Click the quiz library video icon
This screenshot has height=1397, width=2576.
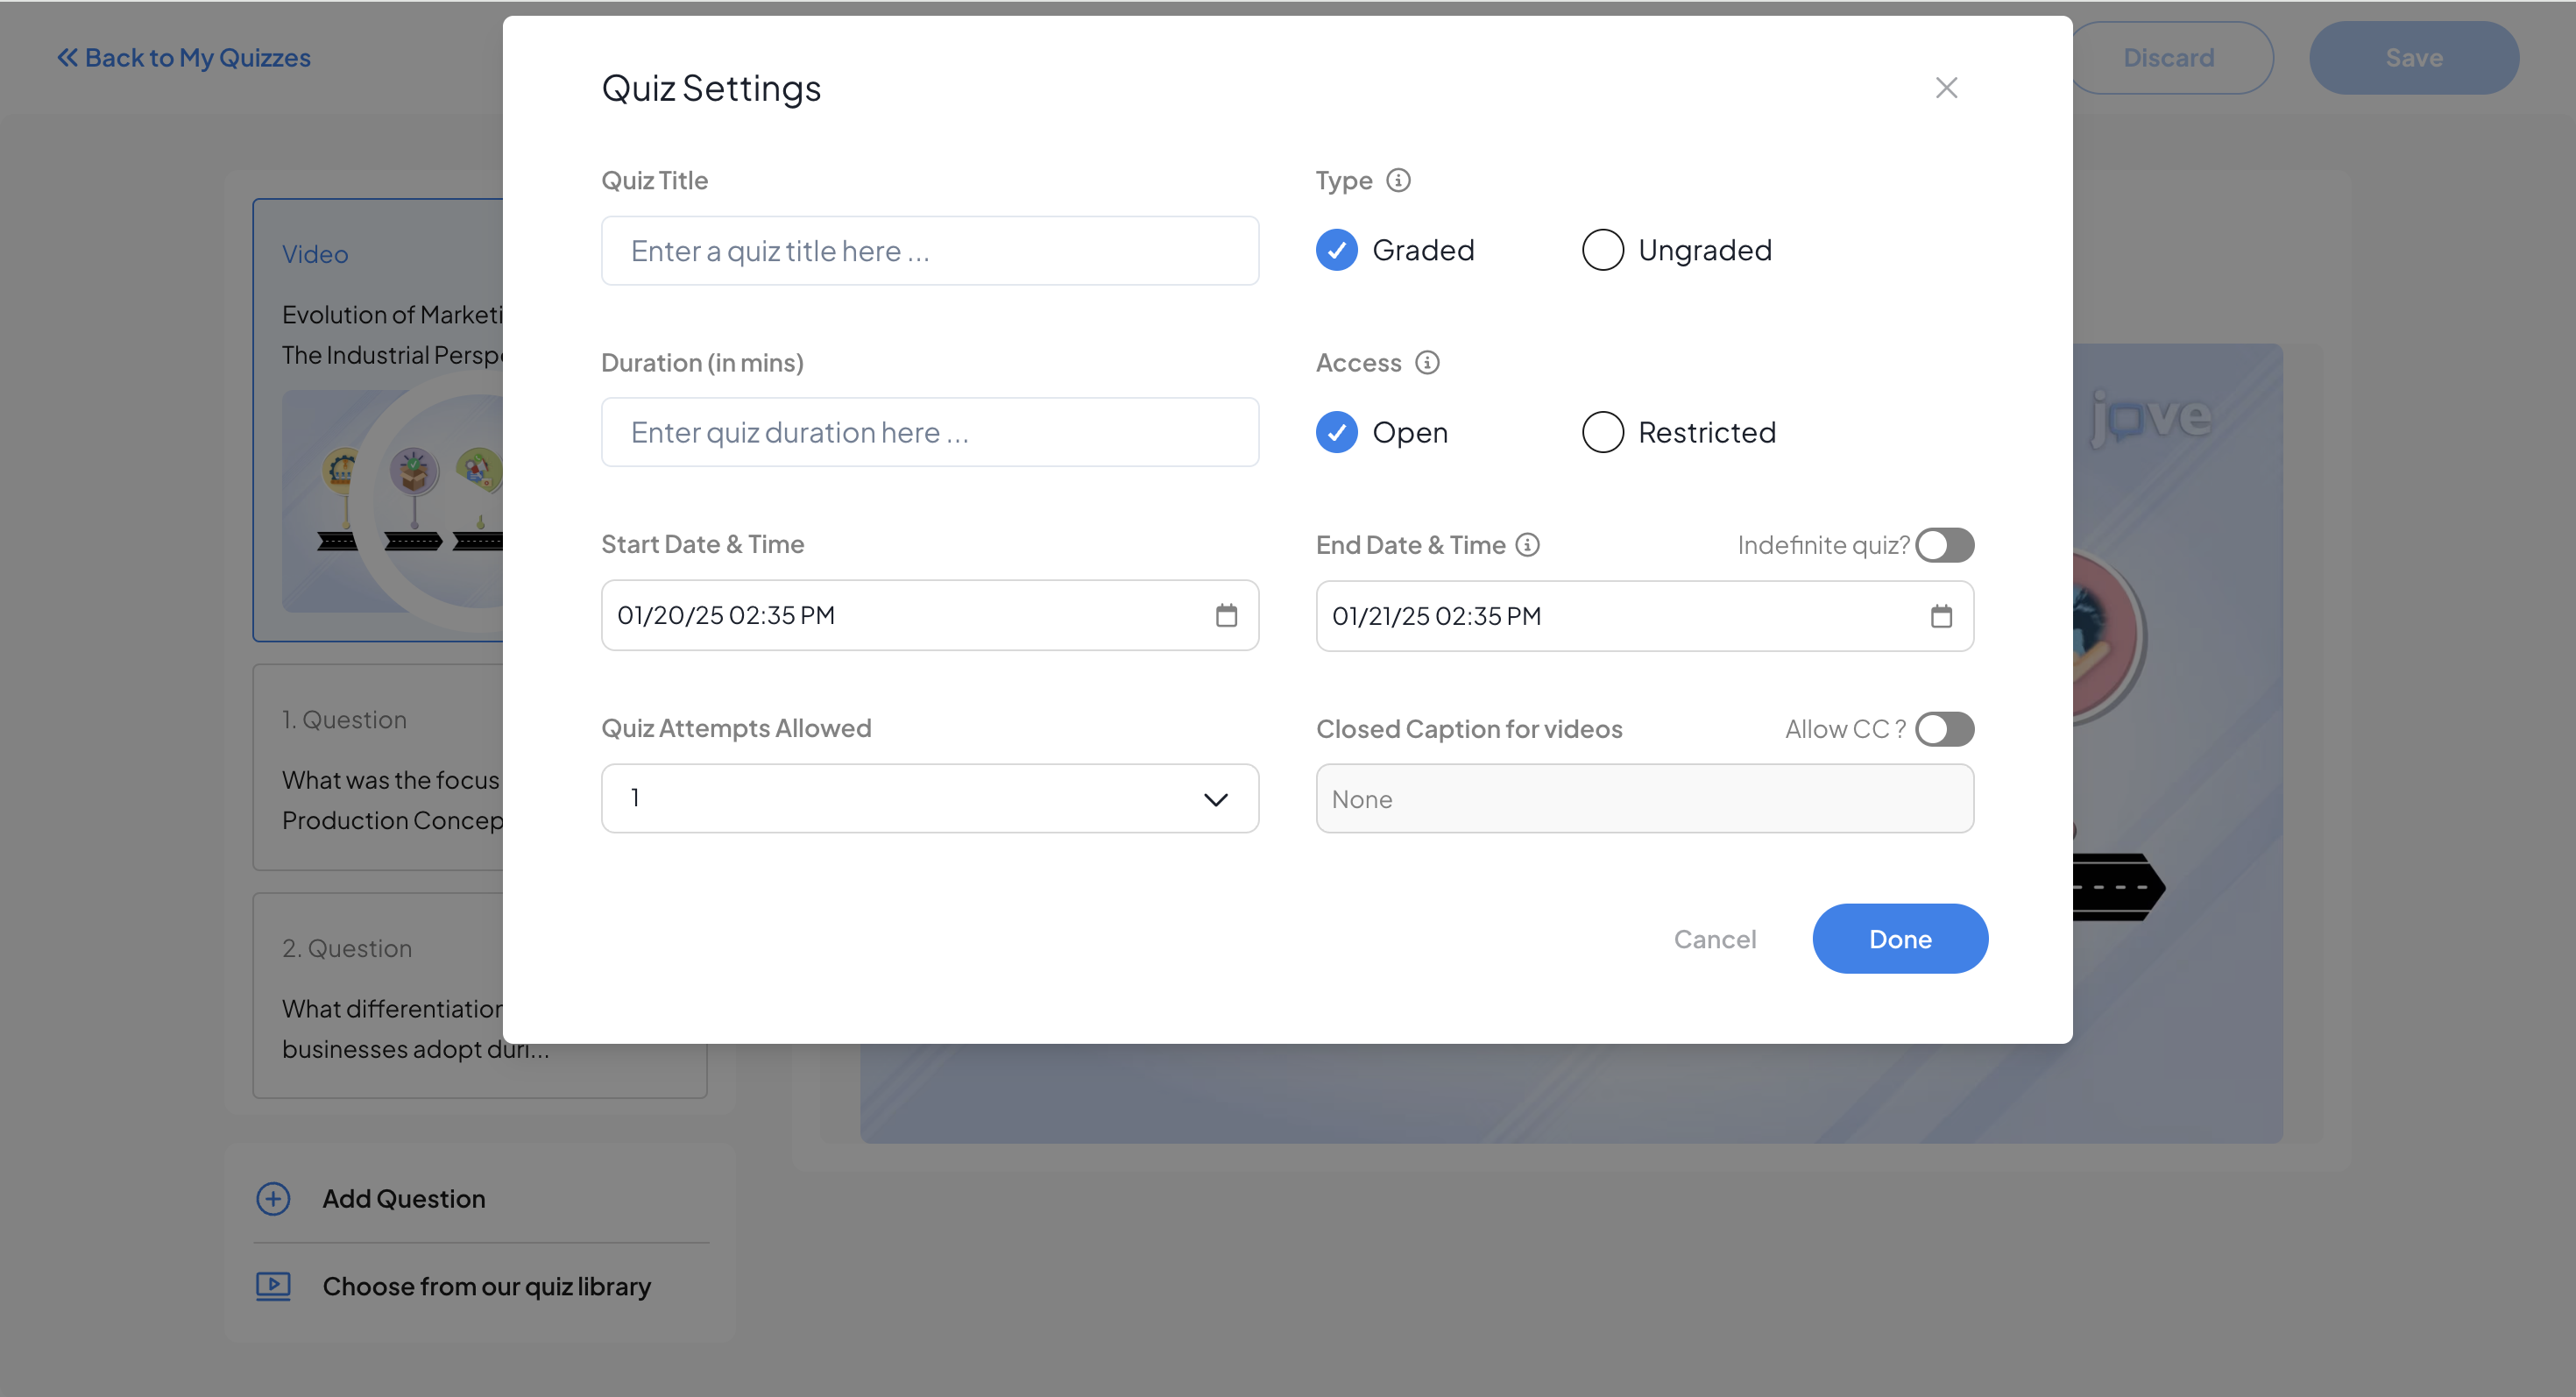(273, 1286)
